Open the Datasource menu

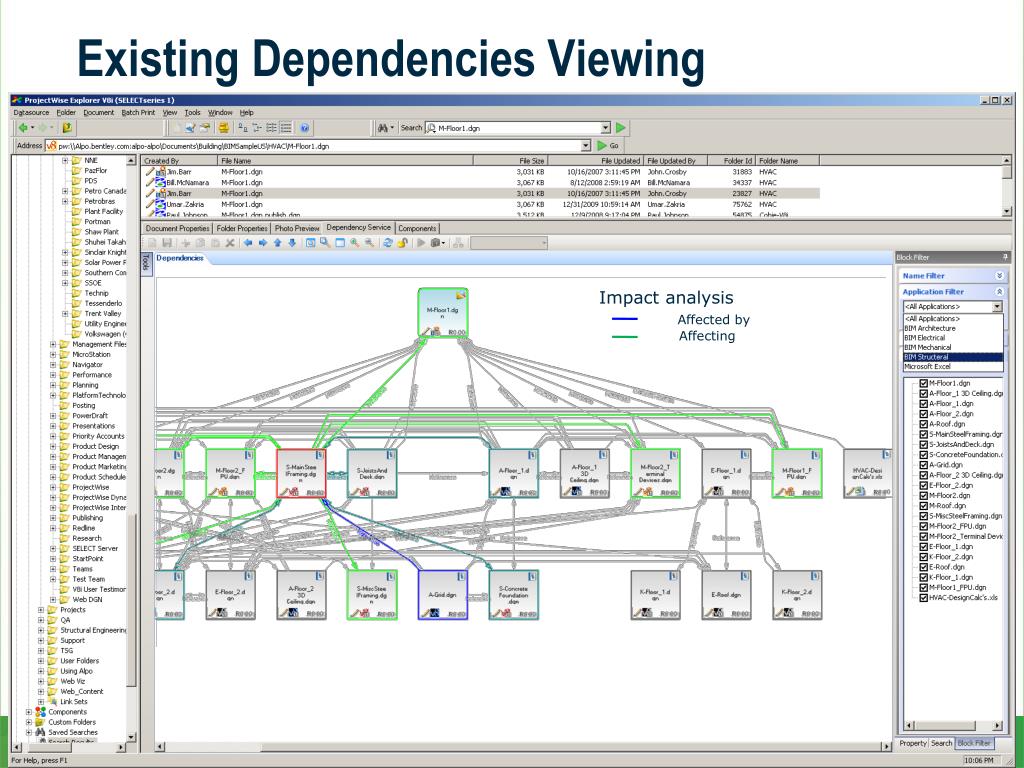pos(31,112)
